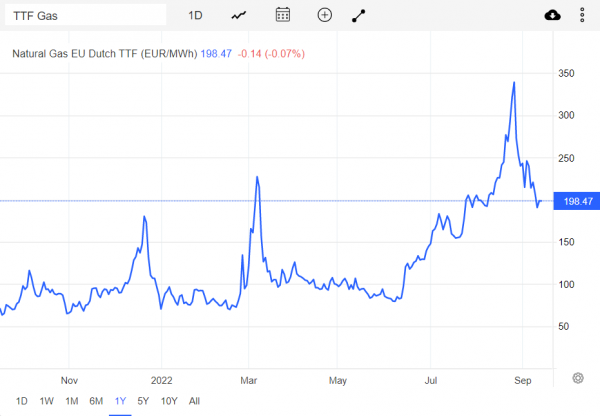Screen dimensions: 600x416
Task: Click the TTF Gas search field
Action: [86, 15]
